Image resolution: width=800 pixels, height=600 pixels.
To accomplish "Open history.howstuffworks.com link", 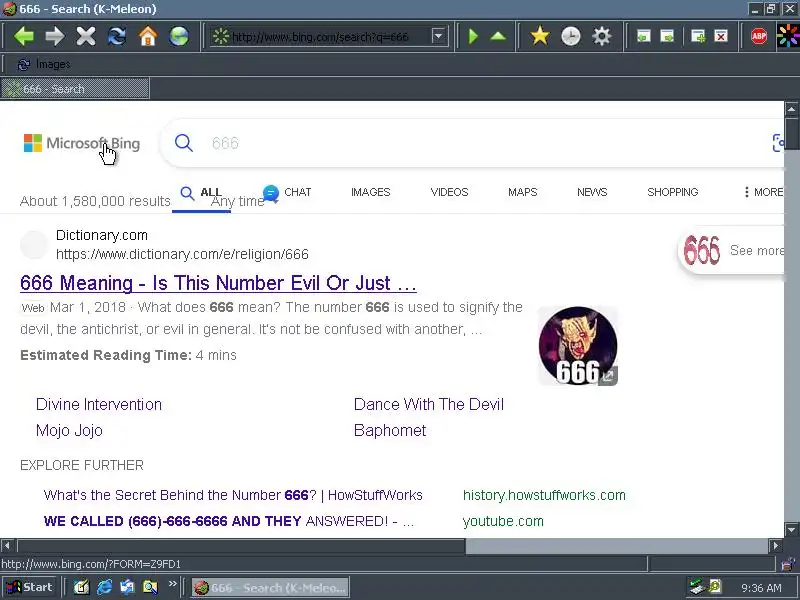I will (544, 495).
